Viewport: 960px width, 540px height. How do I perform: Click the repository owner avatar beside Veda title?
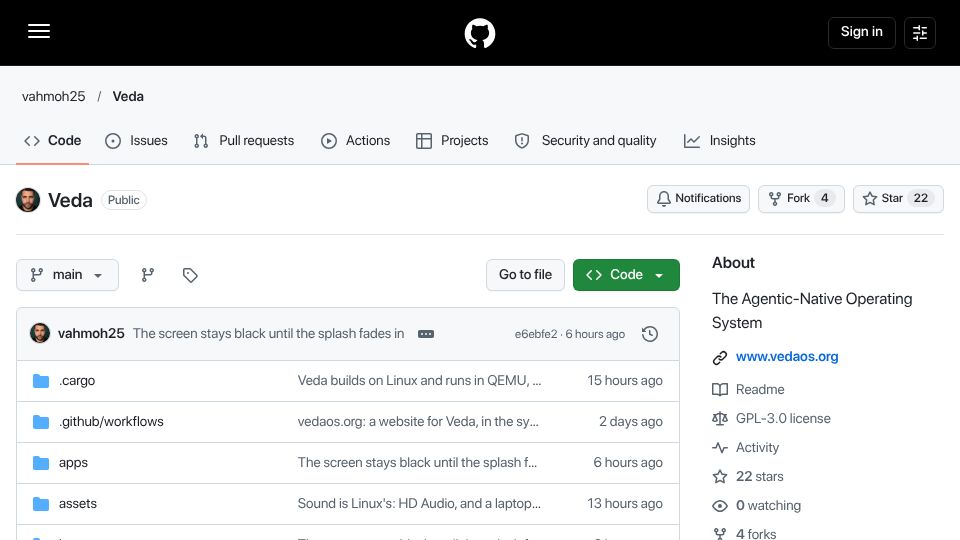coord(28,200)
